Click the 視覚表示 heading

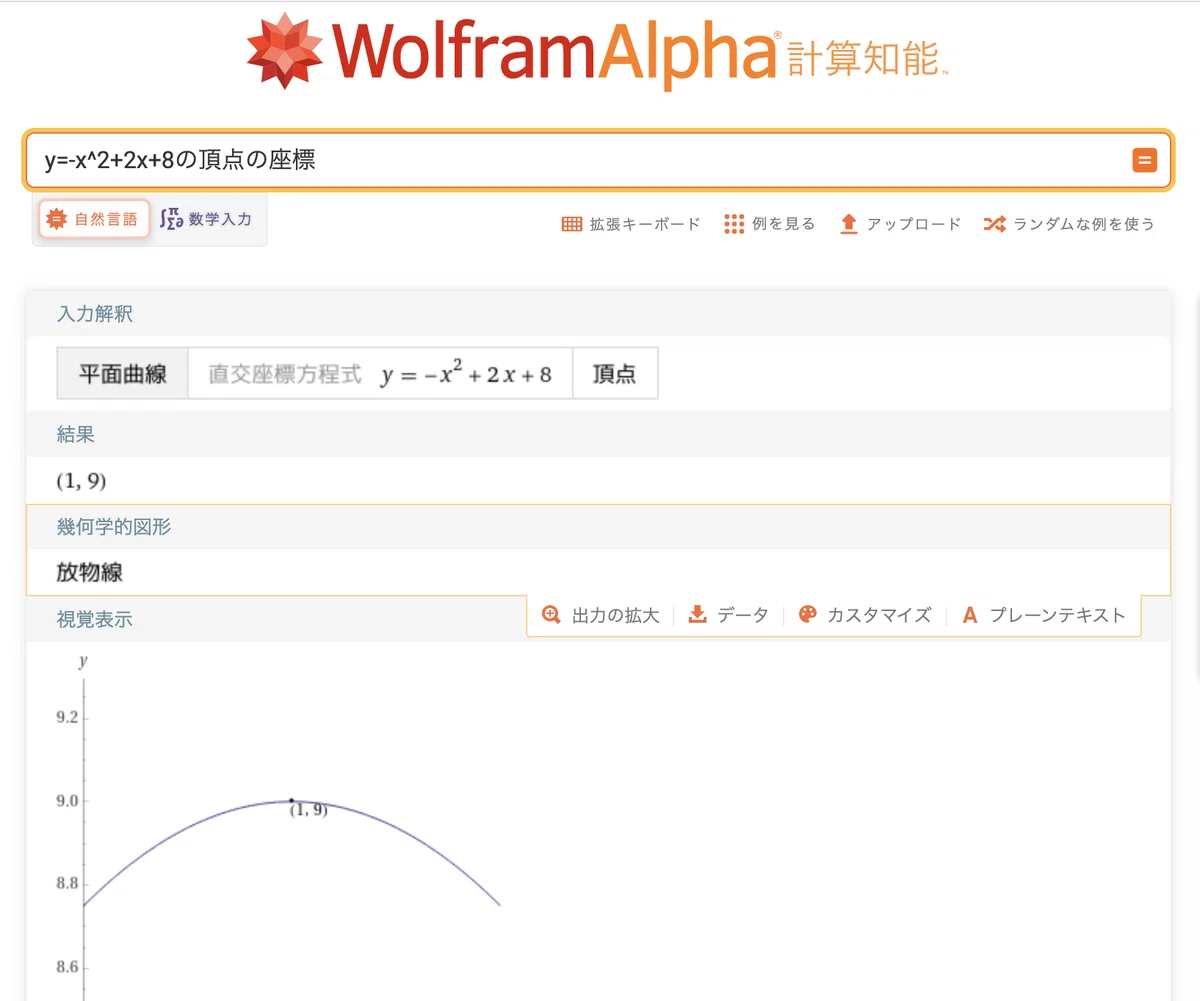tap(95, 619)
